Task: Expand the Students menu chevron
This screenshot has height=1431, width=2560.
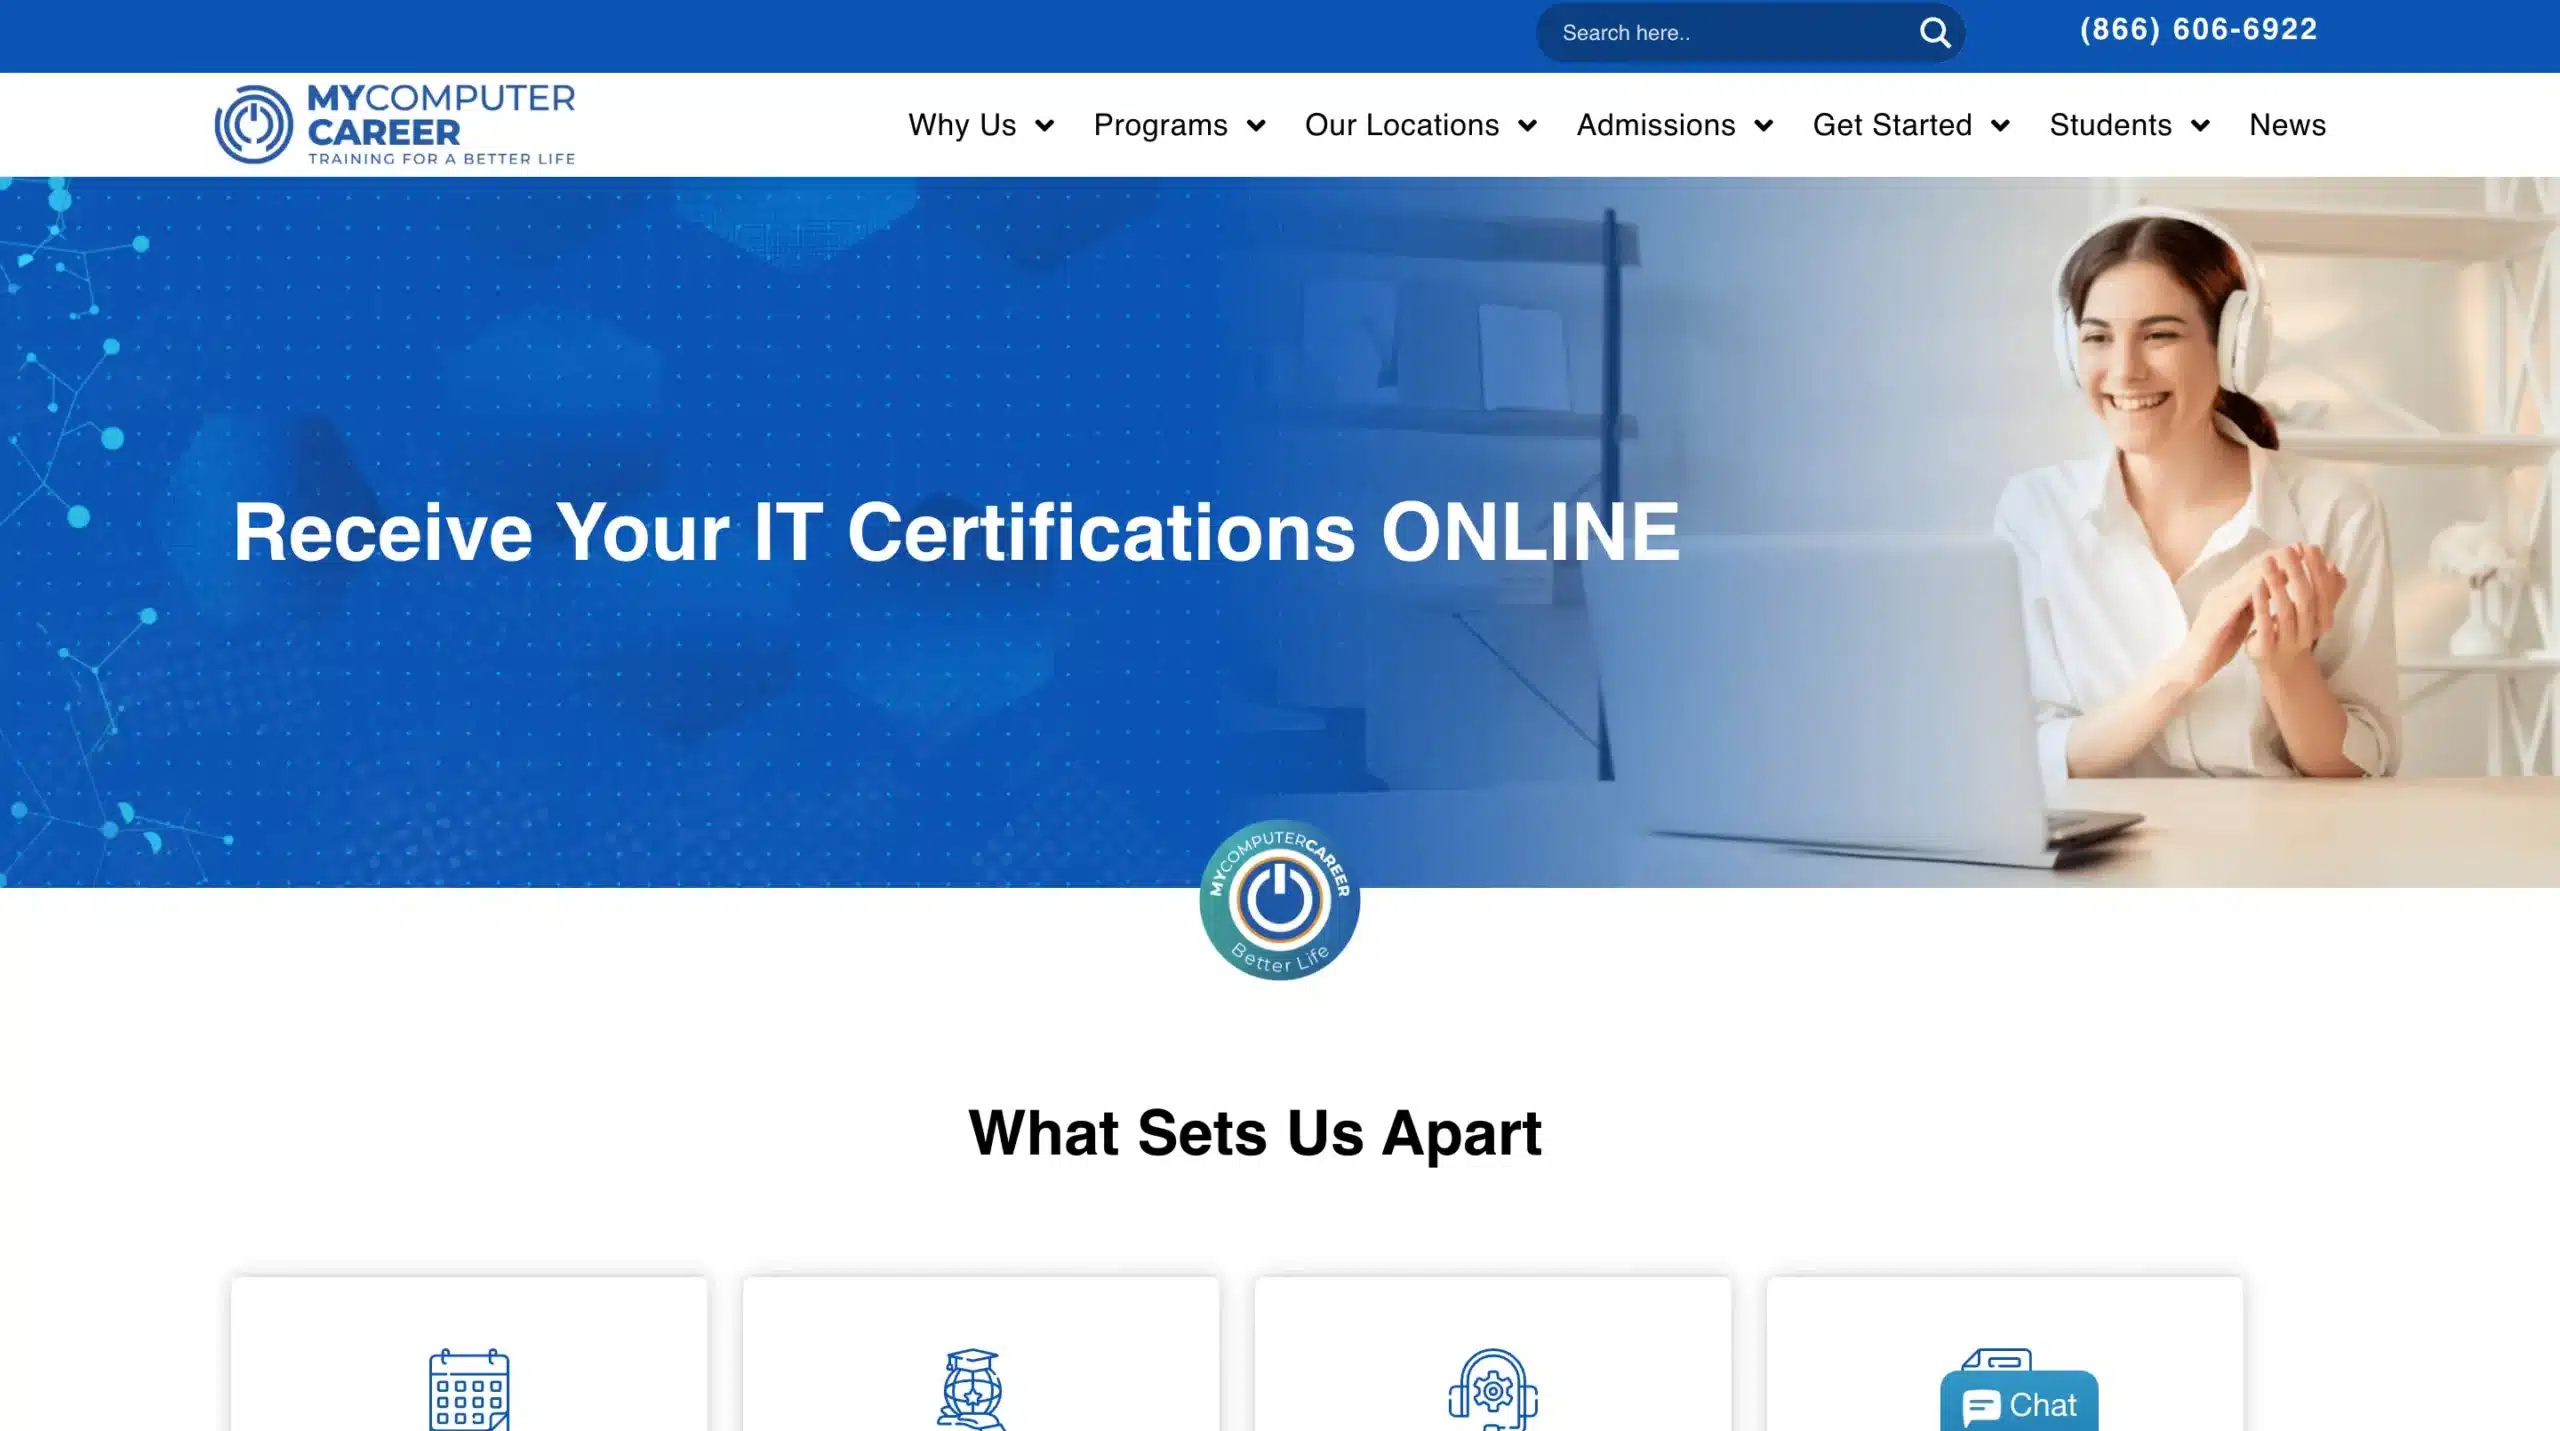Action: point(2200,126)
